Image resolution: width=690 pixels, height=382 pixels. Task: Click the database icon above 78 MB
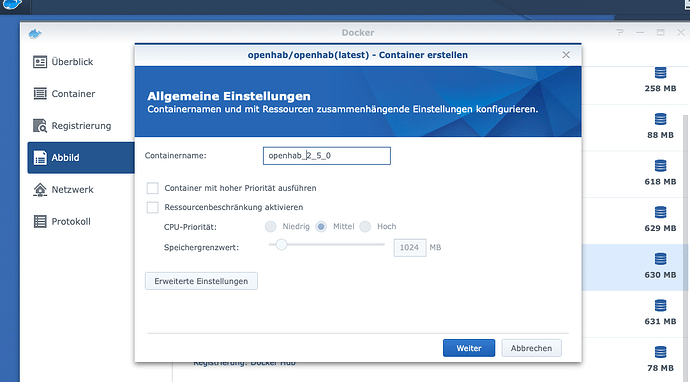click(x=661, y=353)
